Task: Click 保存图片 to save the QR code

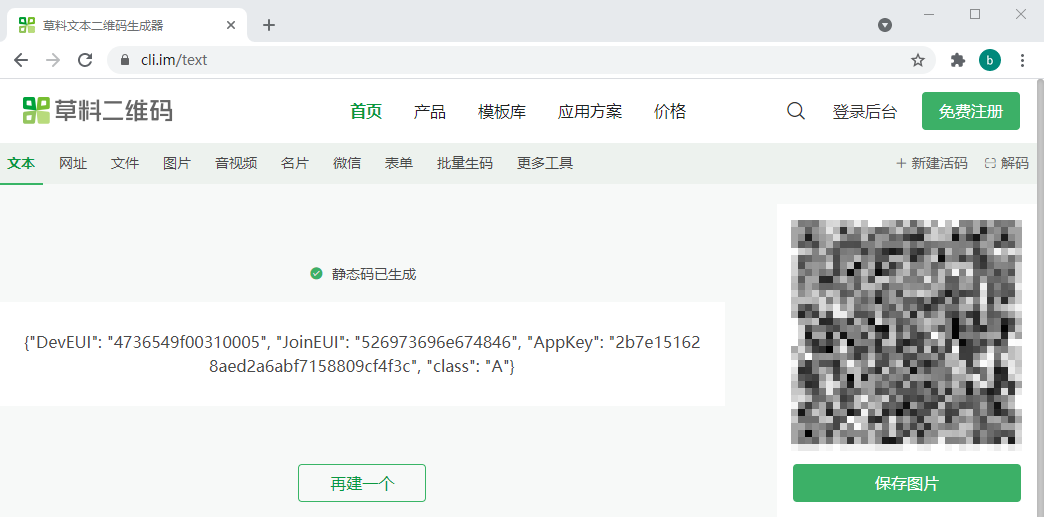Action: (906, 483)
